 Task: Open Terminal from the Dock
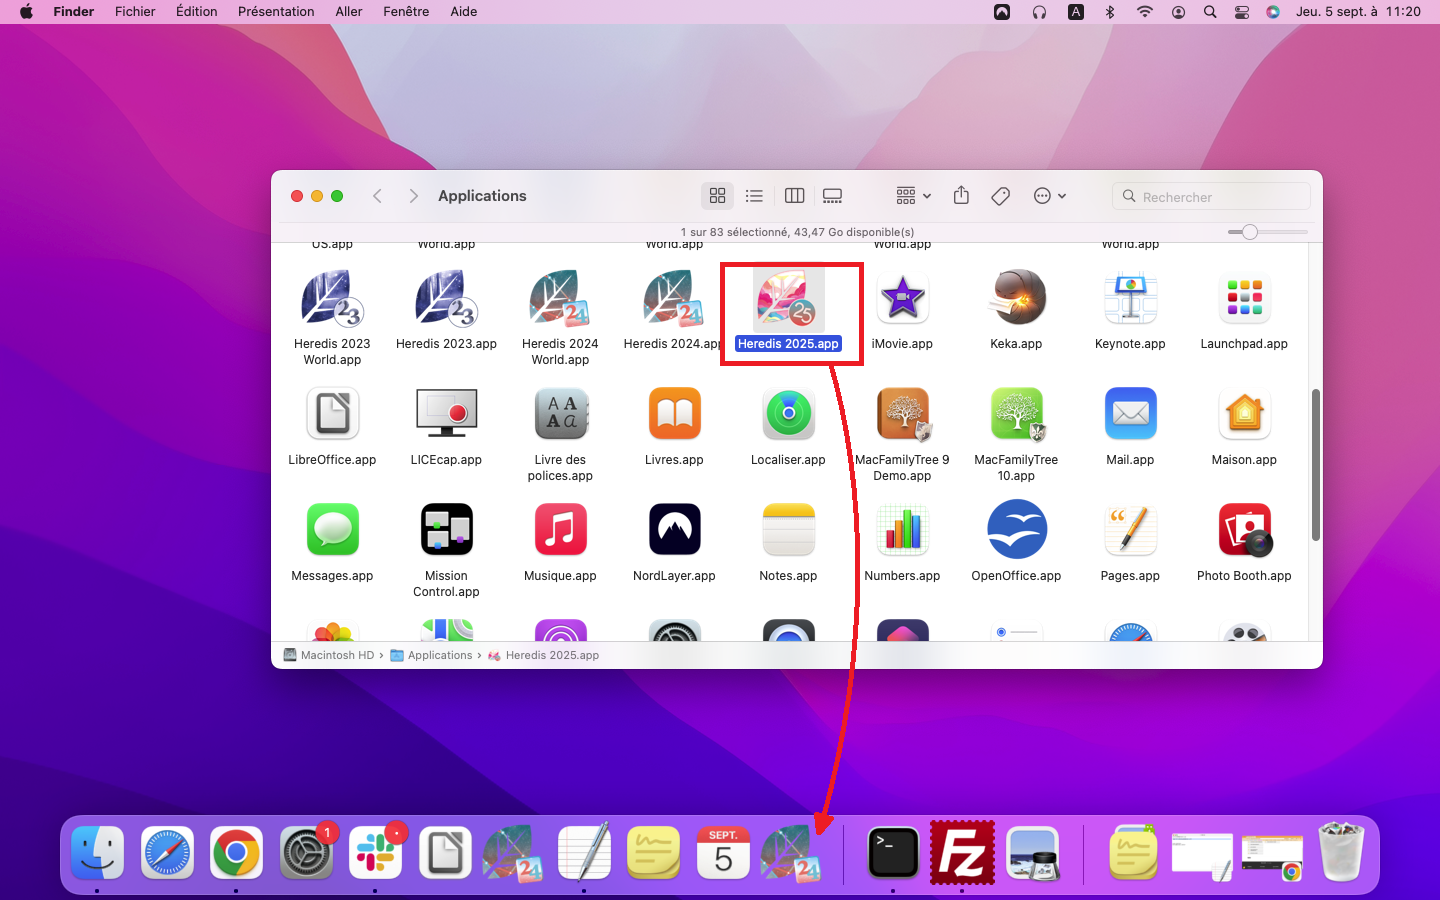coord(892,853)
